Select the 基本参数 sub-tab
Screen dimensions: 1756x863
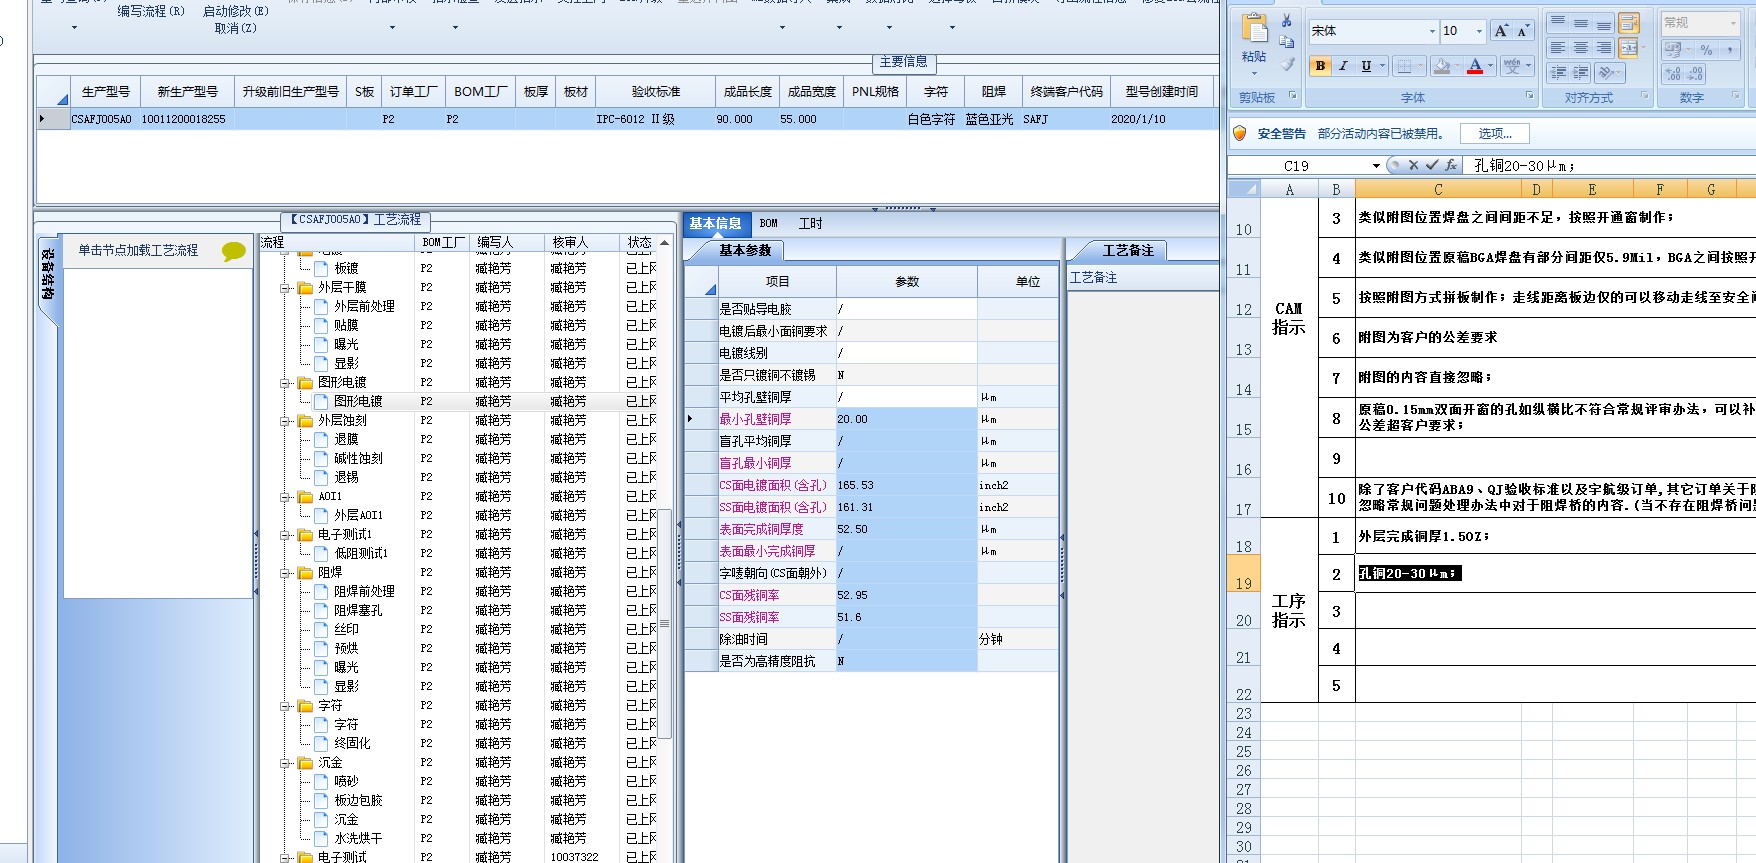point(745,250)
